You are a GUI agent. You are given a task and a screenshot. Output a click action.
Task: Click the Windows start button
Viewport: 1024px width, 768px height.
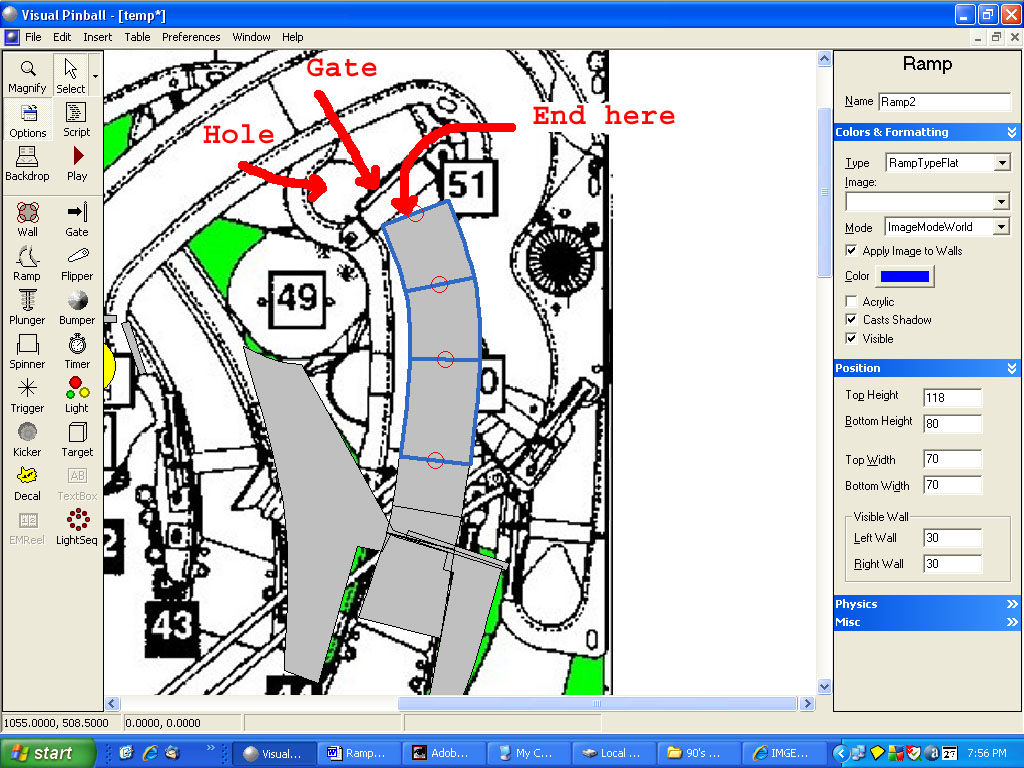coord(48,753)
